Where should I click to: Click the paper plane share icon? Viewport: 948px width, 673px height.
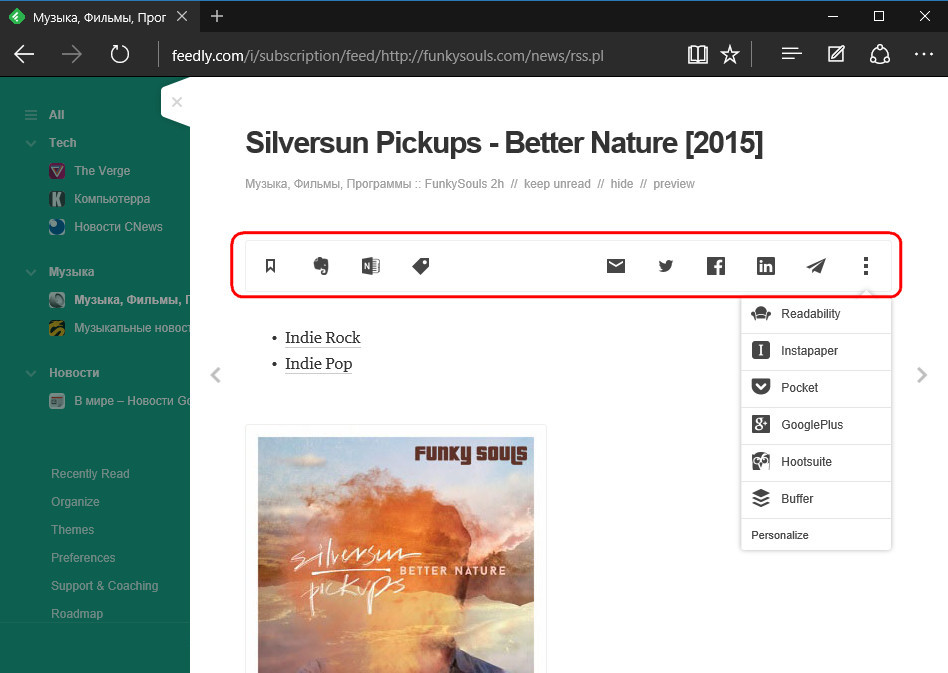click(816, 265)
